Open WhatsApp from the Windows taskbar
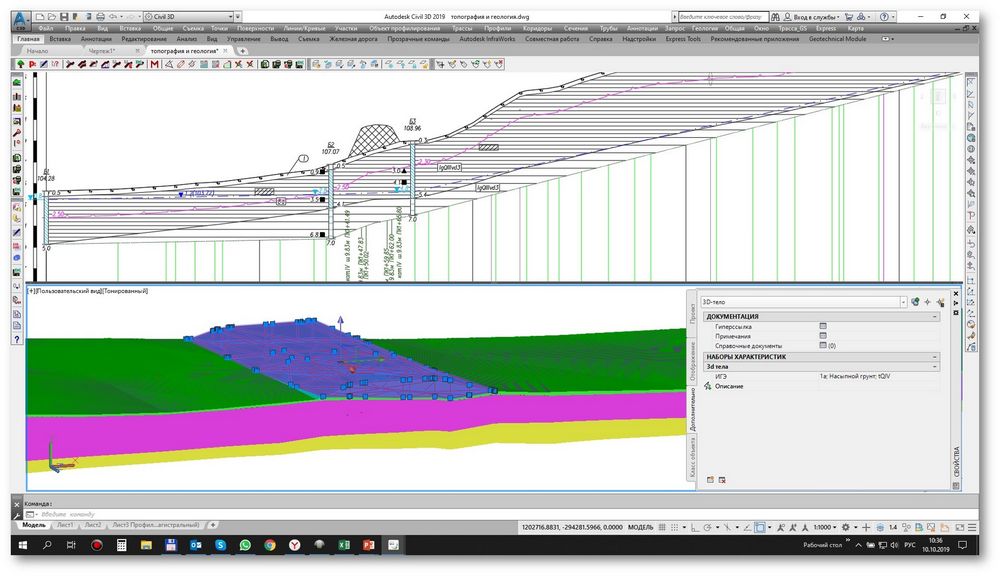The width and height of the screenshot is (1000, 576). point(245,546)
